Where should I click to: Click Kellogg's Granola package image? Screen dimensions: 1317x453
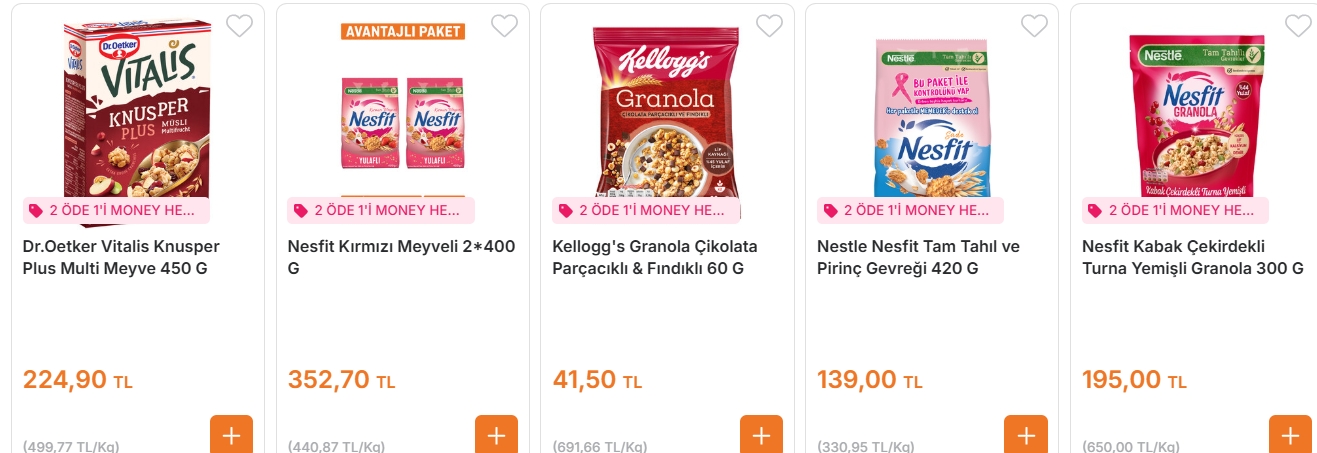[x=666, y=110]
